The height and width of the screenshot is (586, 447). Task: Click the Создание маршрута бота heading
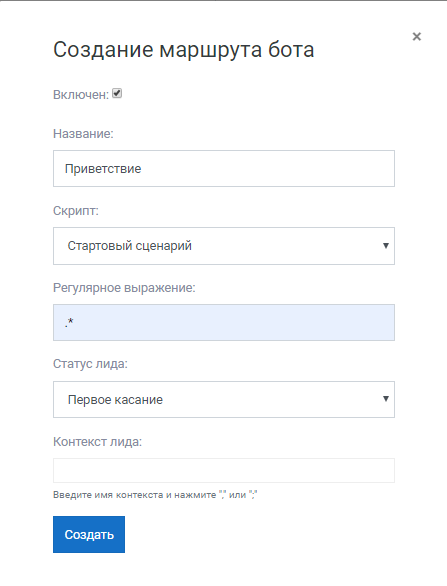click(x=184, y=50)
